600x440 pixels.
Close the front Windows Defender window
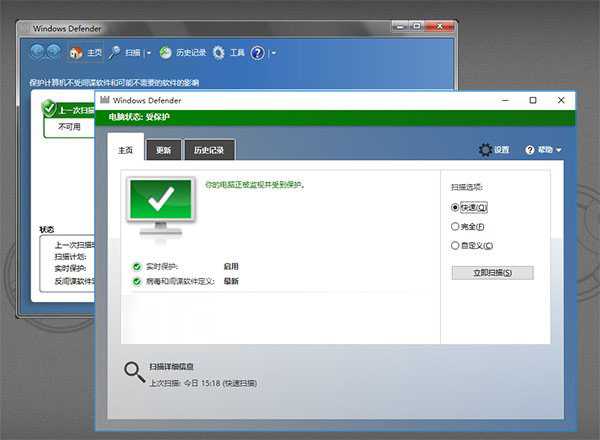pyautogui.click(x=561, y=100)
